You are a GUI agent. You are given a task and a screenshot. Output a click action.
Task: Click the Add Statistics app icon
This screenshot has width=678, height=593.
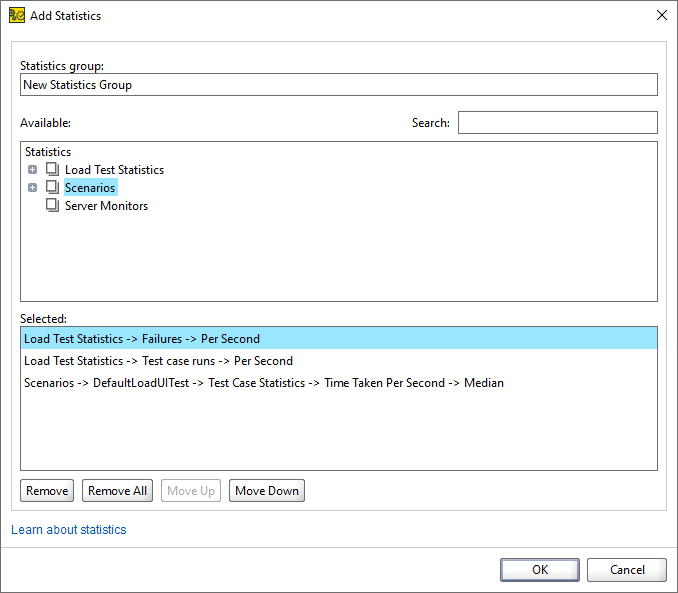(x=17, y=16)
